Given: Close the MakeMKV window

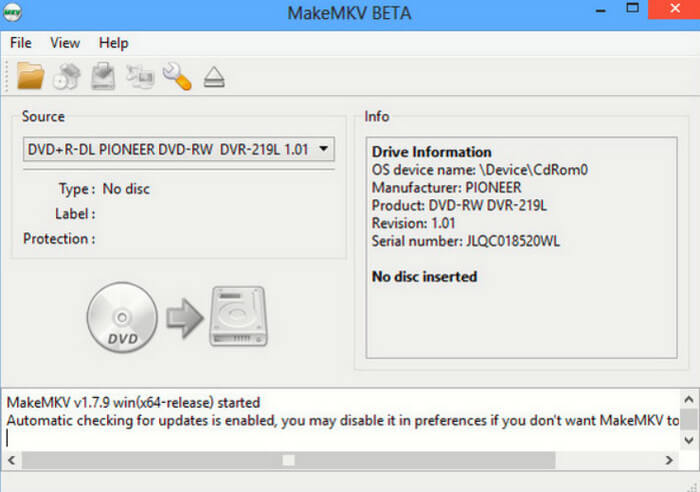Looking at the screenshot, I should pos(675,9).
